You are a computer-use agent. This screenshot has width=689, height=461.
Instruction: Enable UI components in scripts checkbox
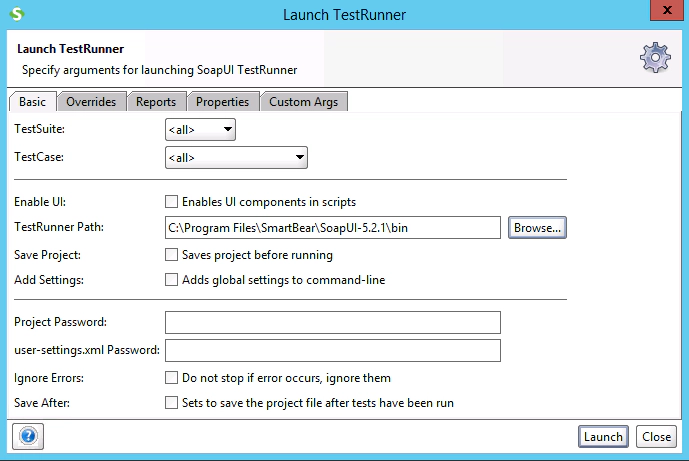[x=171, y=202]
